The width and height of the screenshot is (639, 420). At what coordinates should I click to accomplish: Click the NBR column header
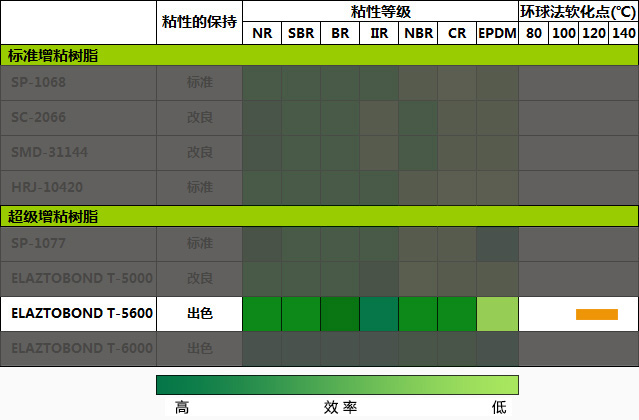pos(418,33)
